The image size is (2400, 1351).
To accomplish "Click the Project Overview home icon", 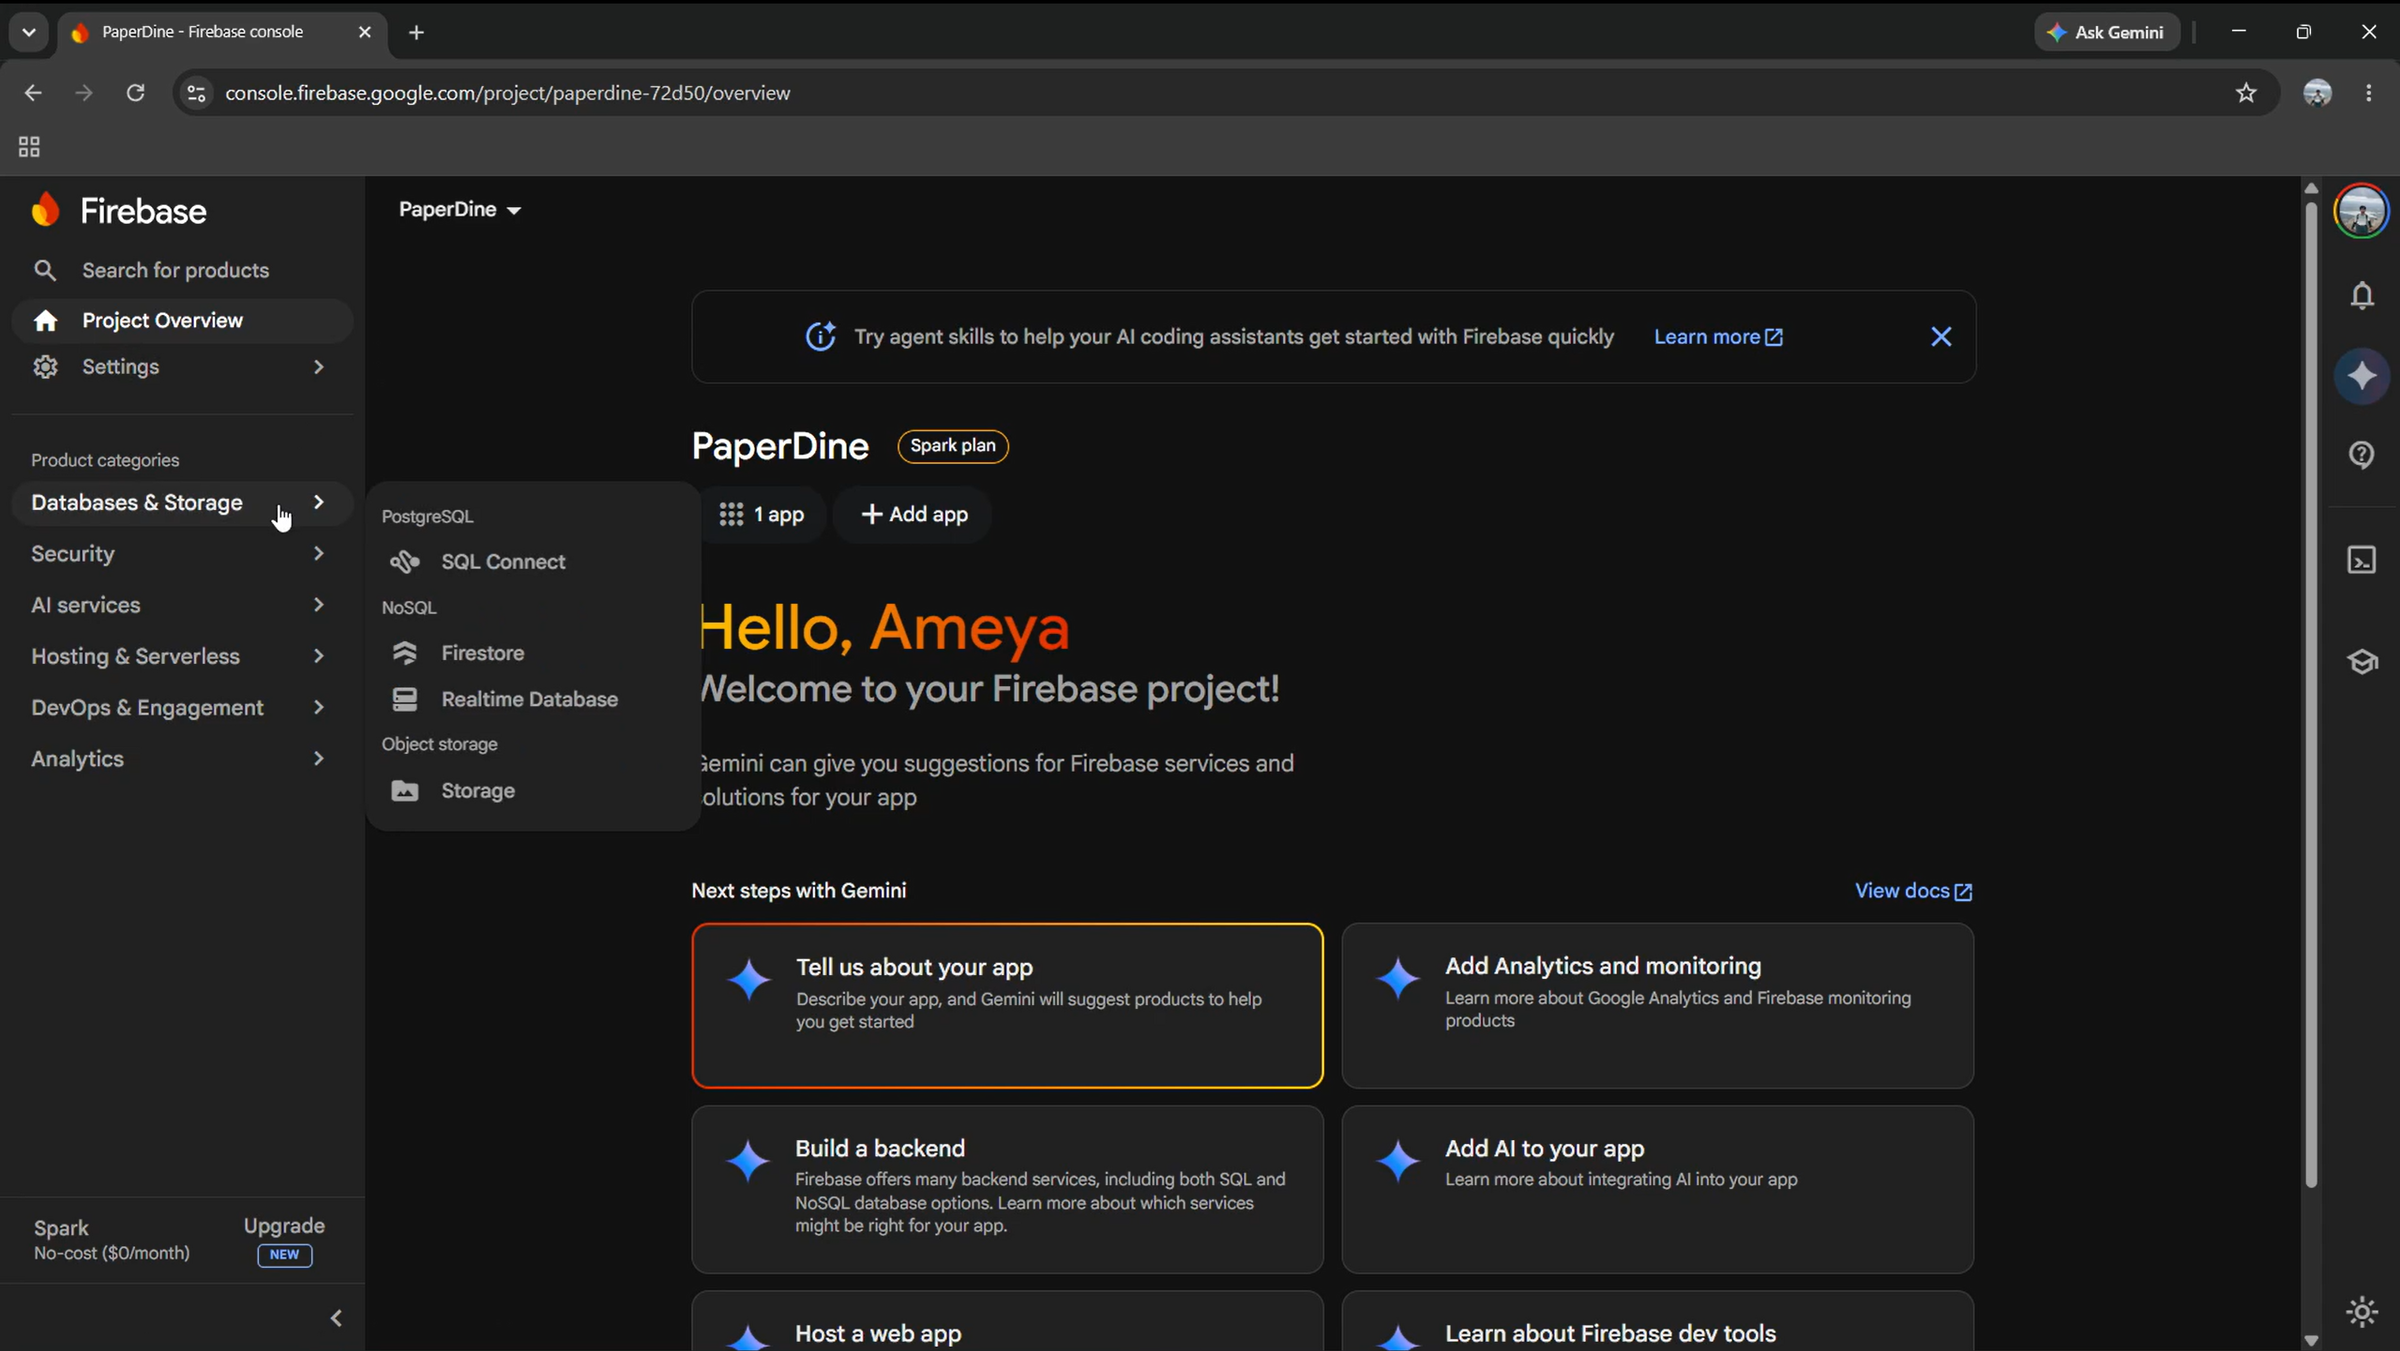I will [x=45, y=320].
